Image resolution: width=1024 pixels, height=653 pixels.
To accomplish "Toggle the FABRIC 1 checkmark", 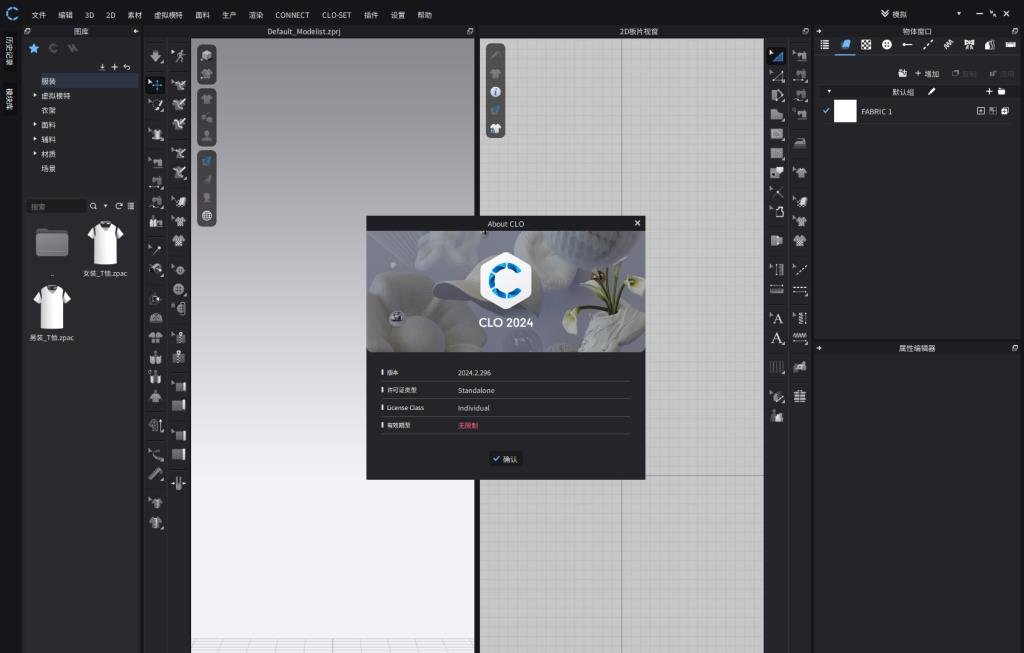I will [826, 111].
